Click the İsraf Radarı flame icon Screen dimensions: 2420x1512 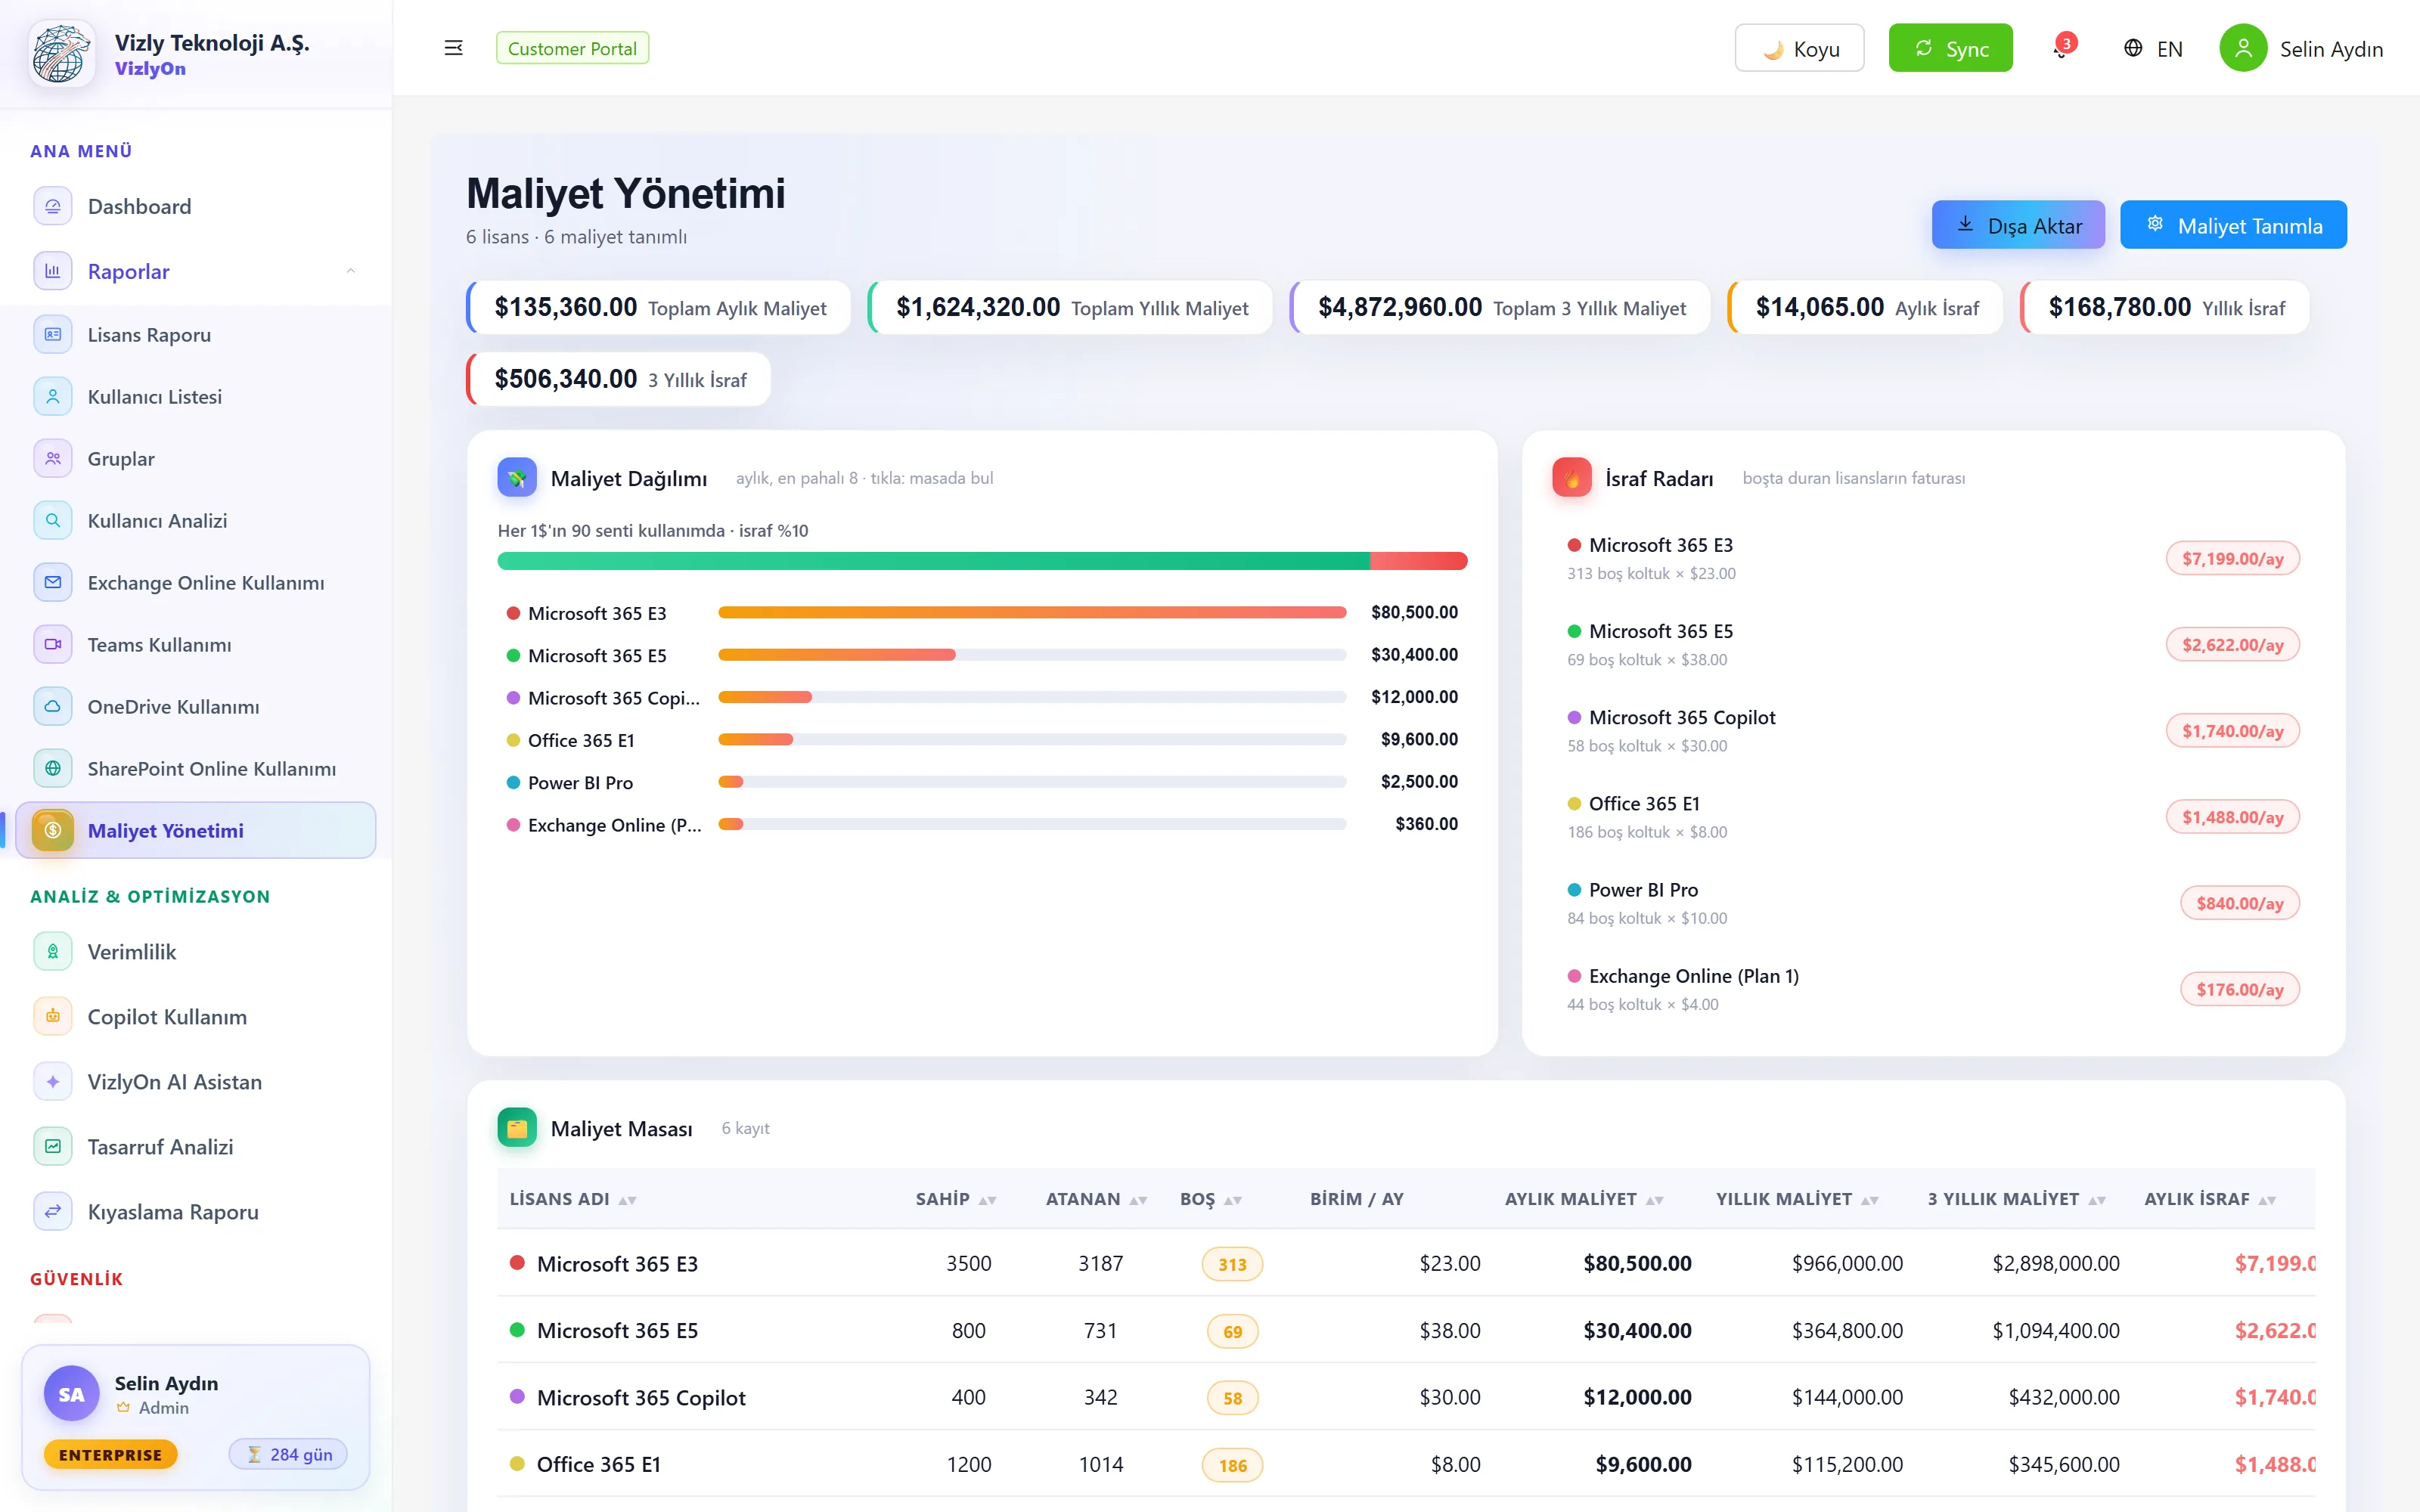[1572, 478]
